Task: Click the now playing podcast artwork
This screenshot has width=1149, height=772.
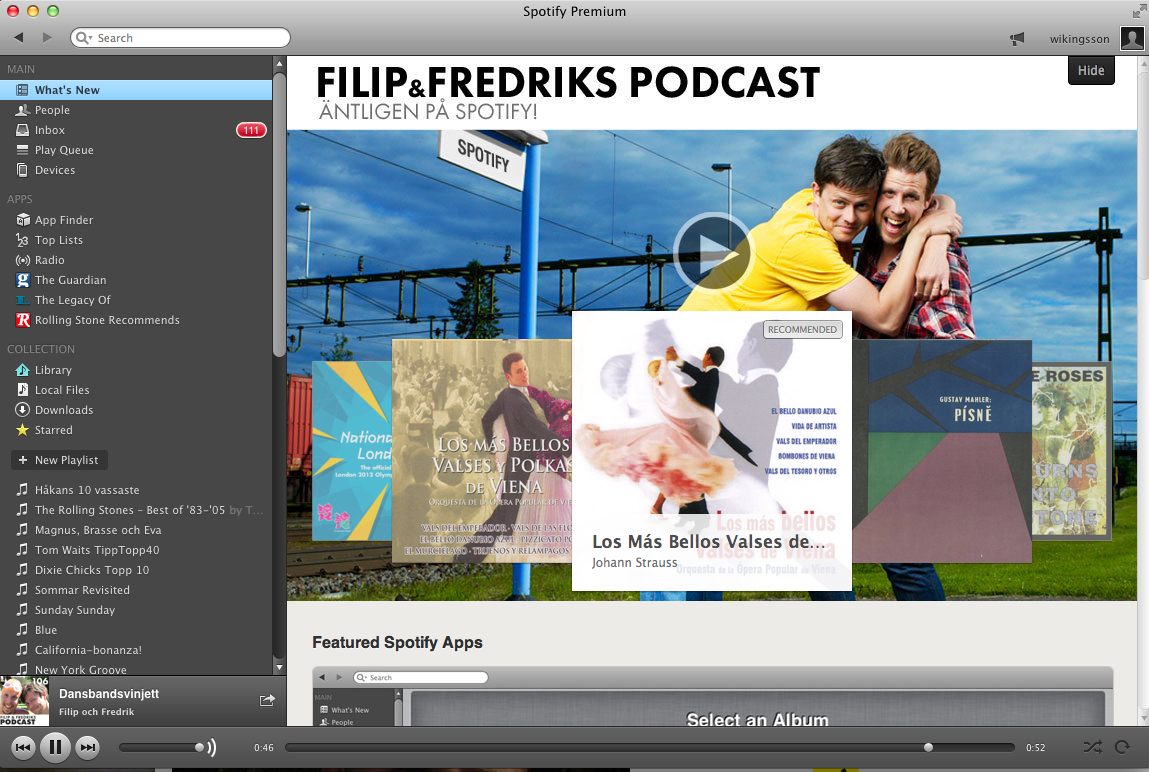Action: (x=25, y=701)
